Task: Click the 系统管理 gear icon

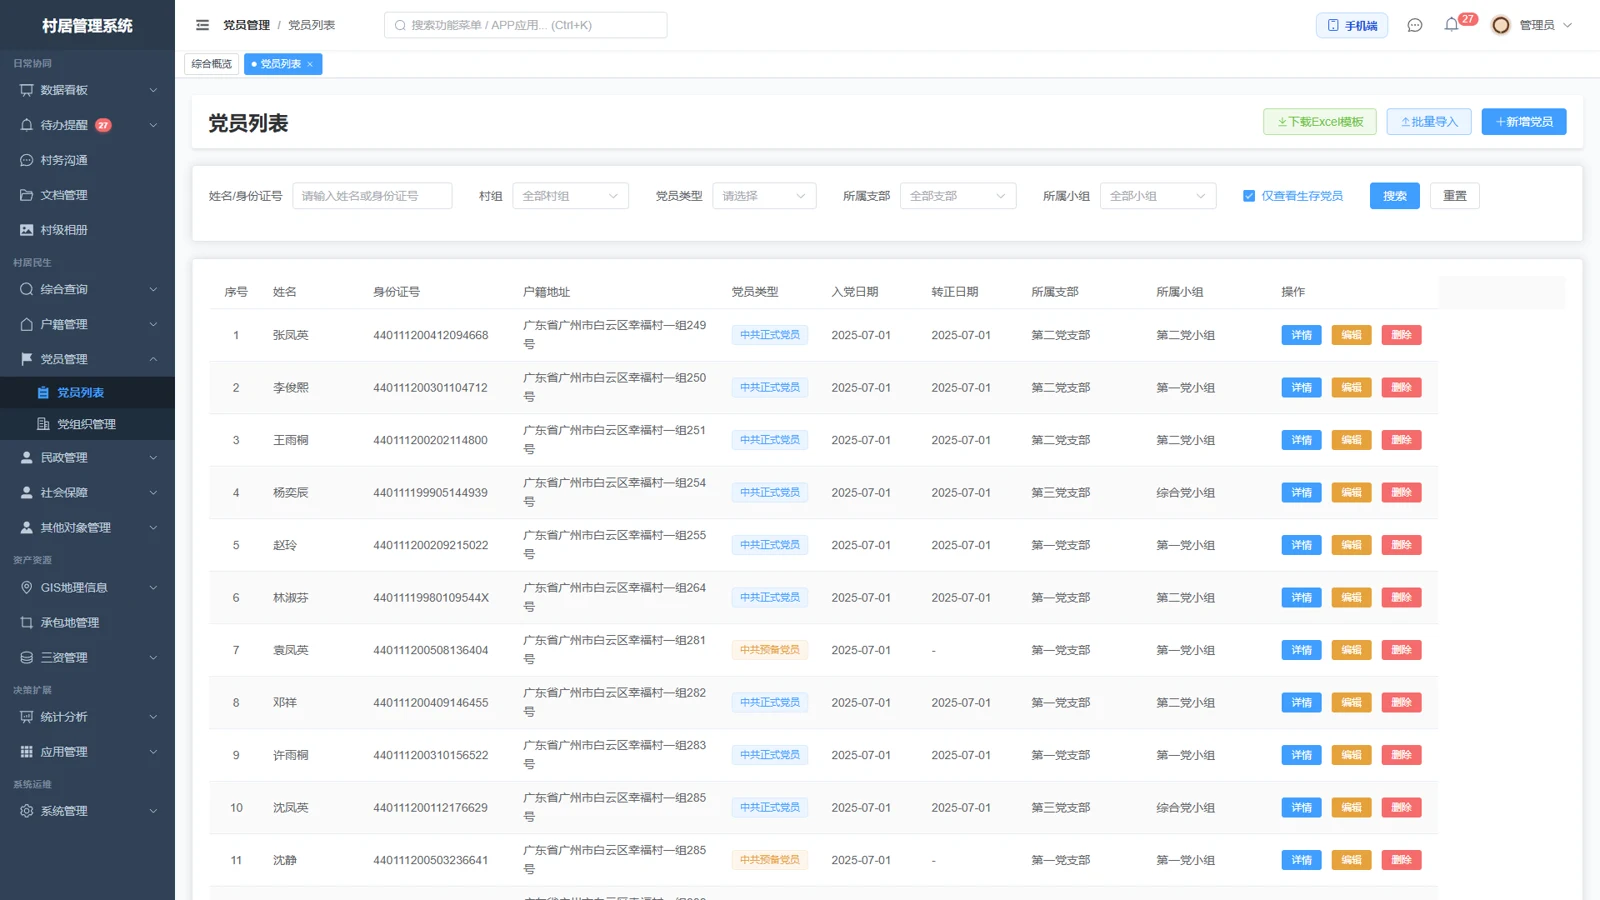Action: point(27,811)
